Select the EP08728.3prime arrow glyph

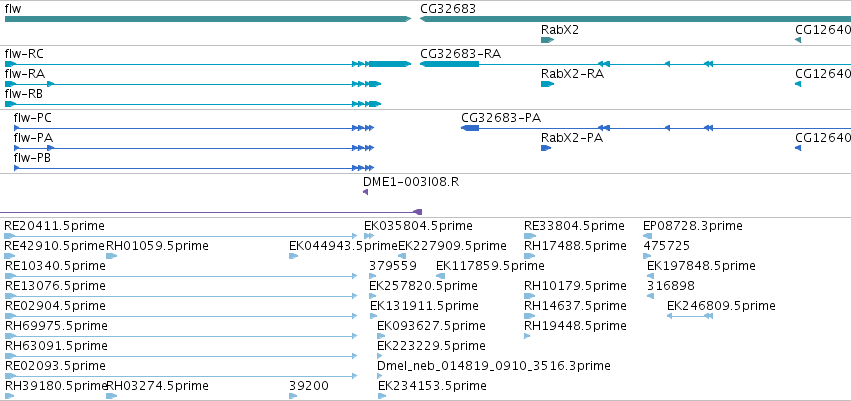[647, 236]
